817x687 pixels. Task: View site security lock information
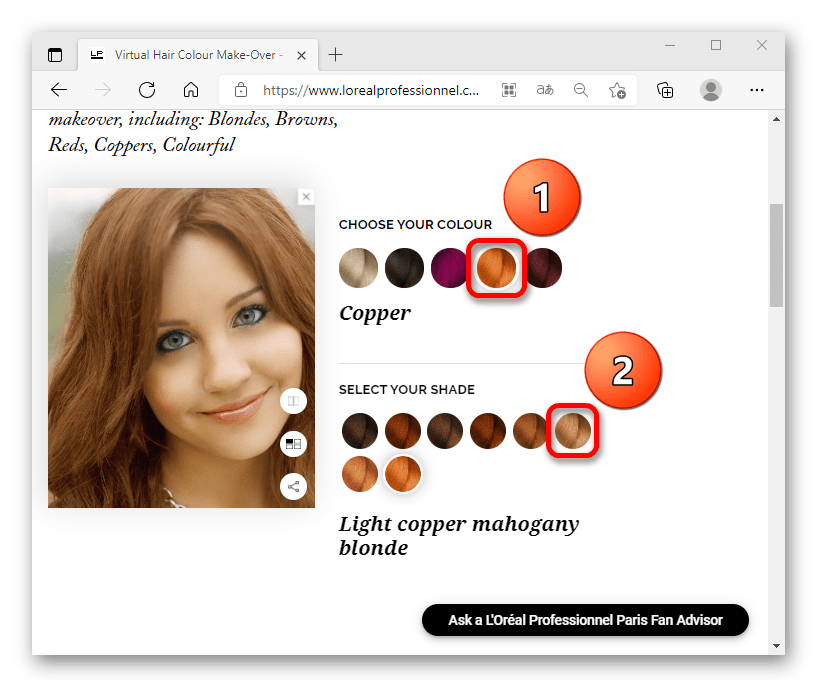tap(241, 90)
